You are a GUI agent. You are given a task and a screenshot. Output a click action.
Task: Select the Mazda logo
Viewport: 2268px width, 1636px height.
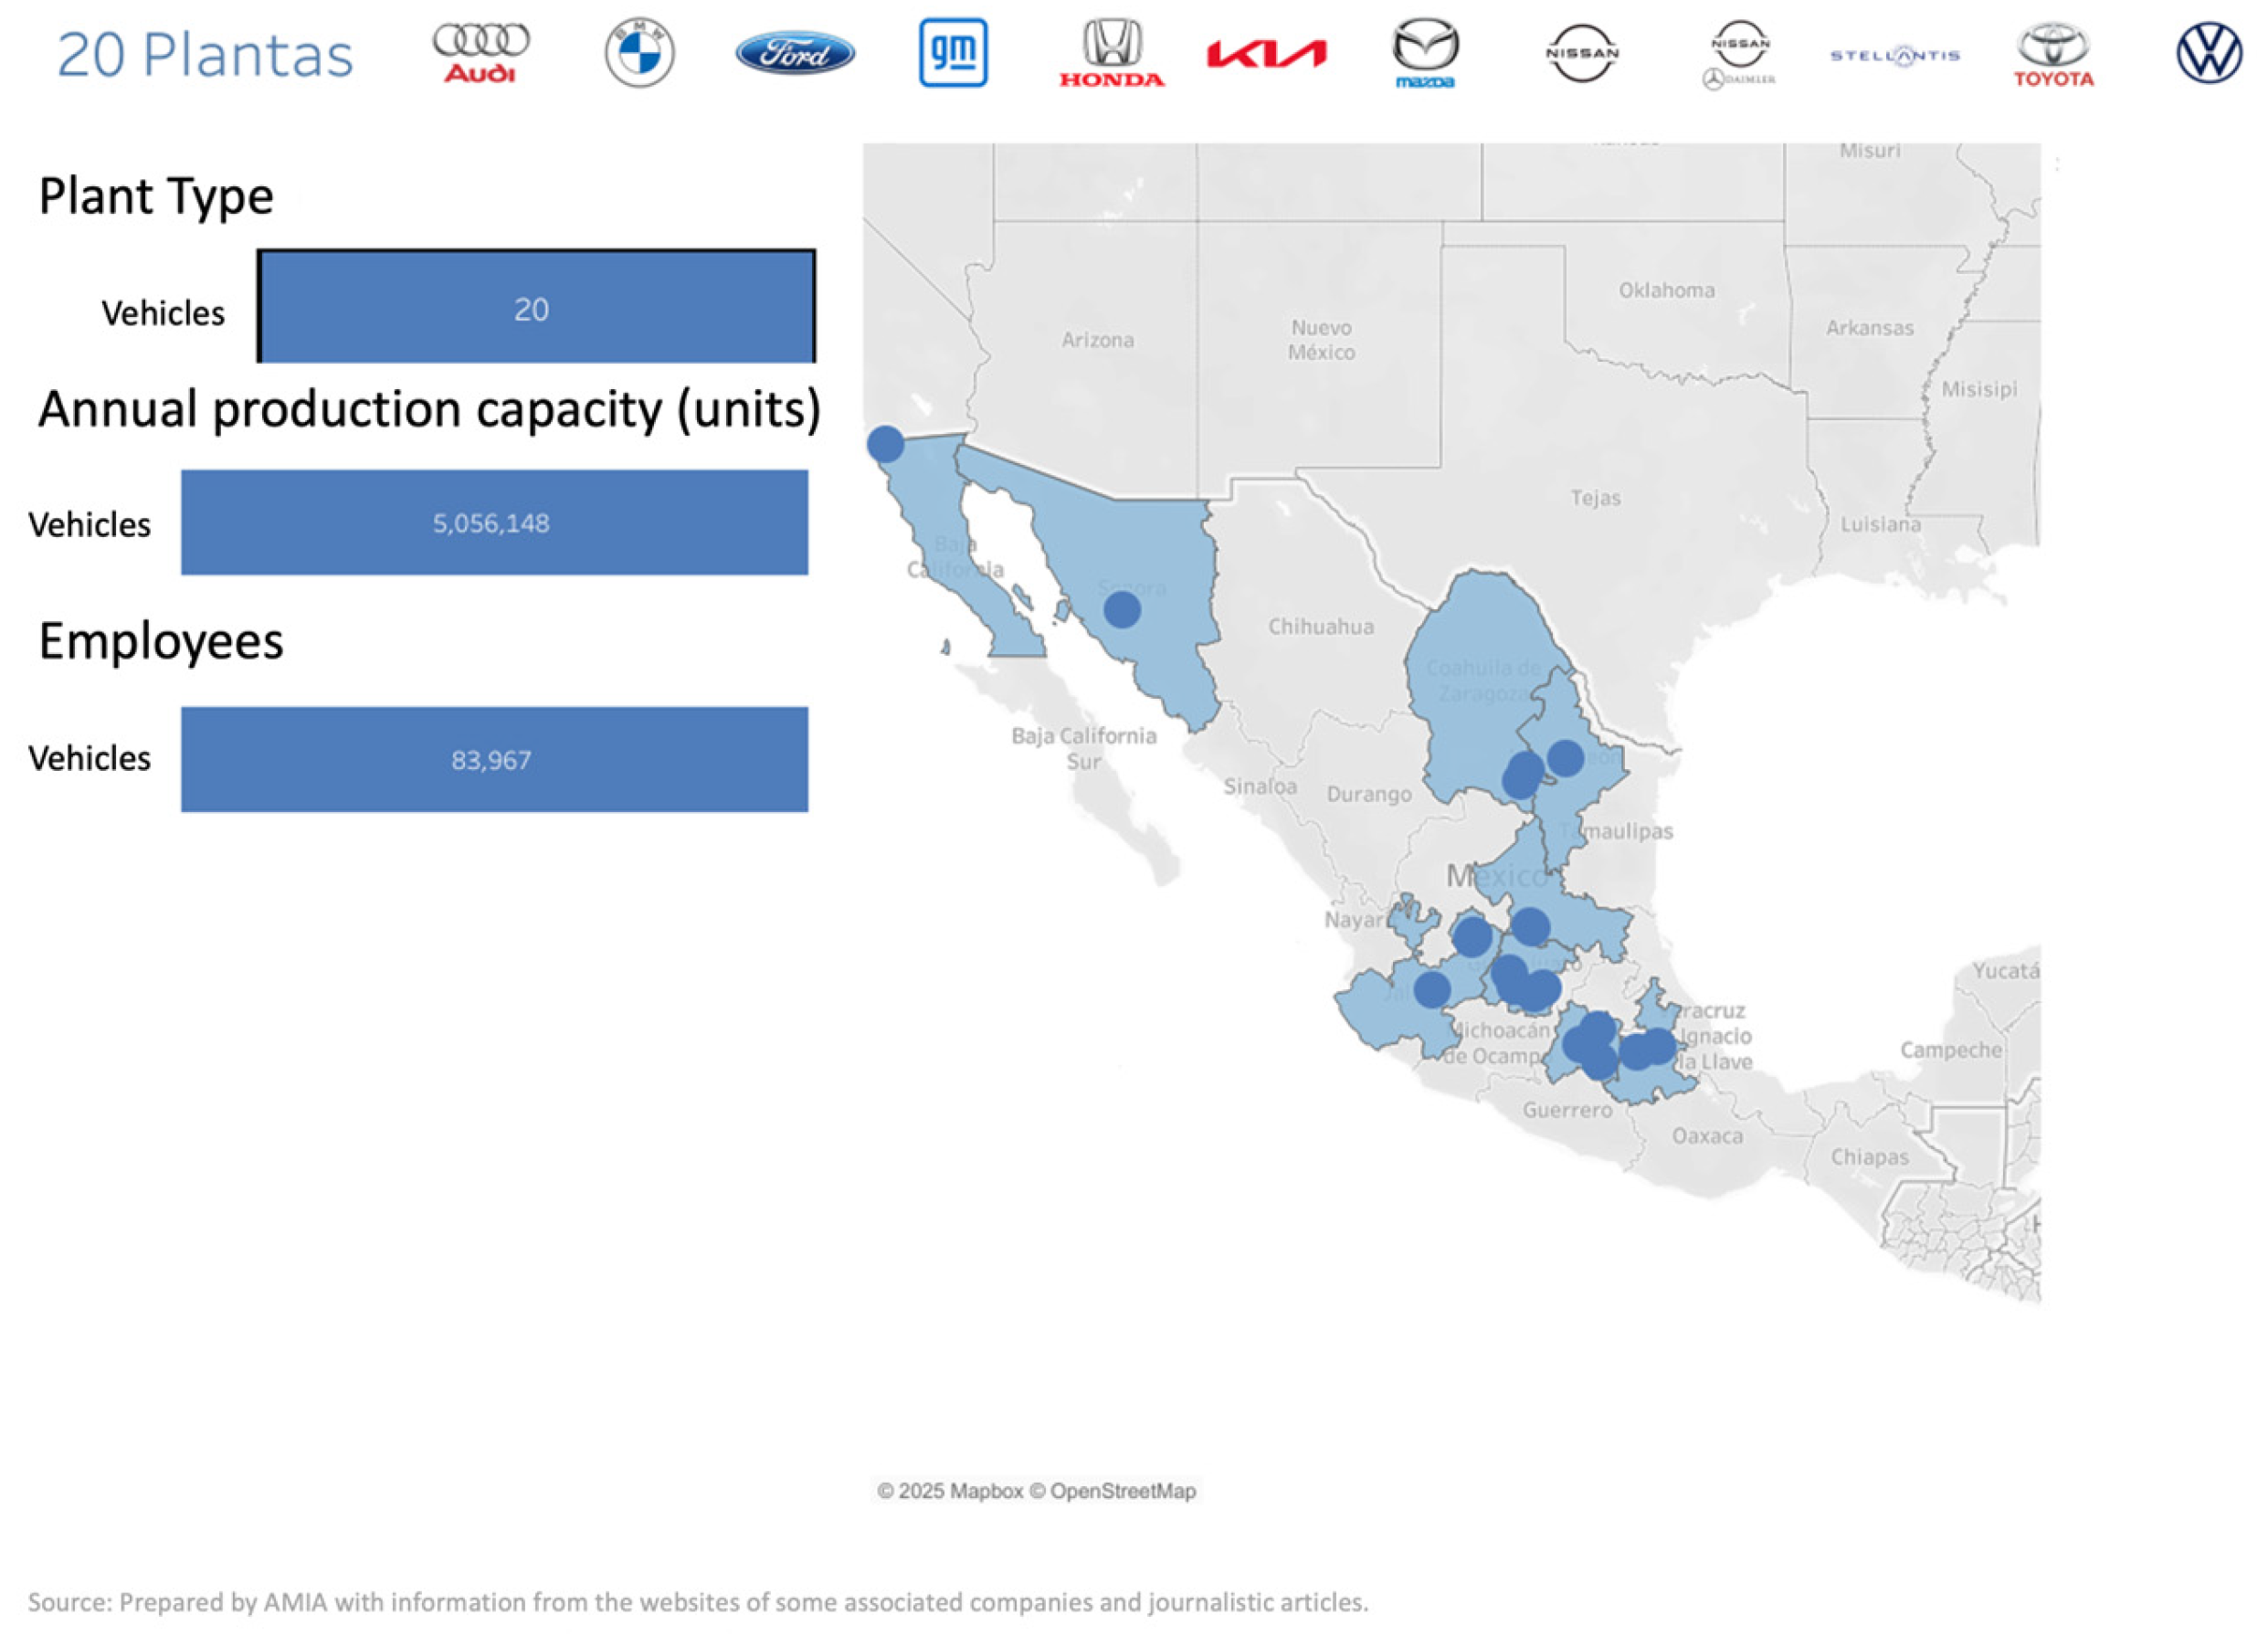point(1425,53)
